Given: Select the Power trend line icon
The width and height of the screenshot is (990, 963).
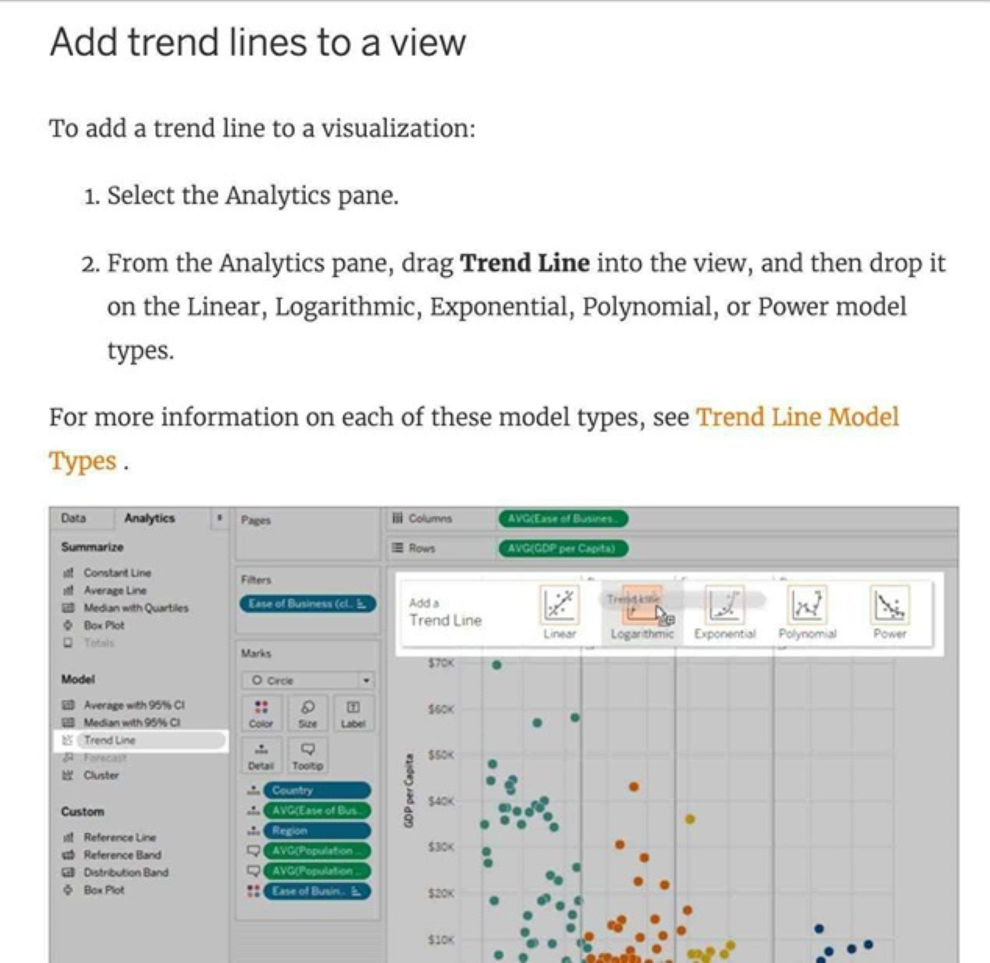Looking at the screenshot, I should pyautogui.click(x=889, y=605).
